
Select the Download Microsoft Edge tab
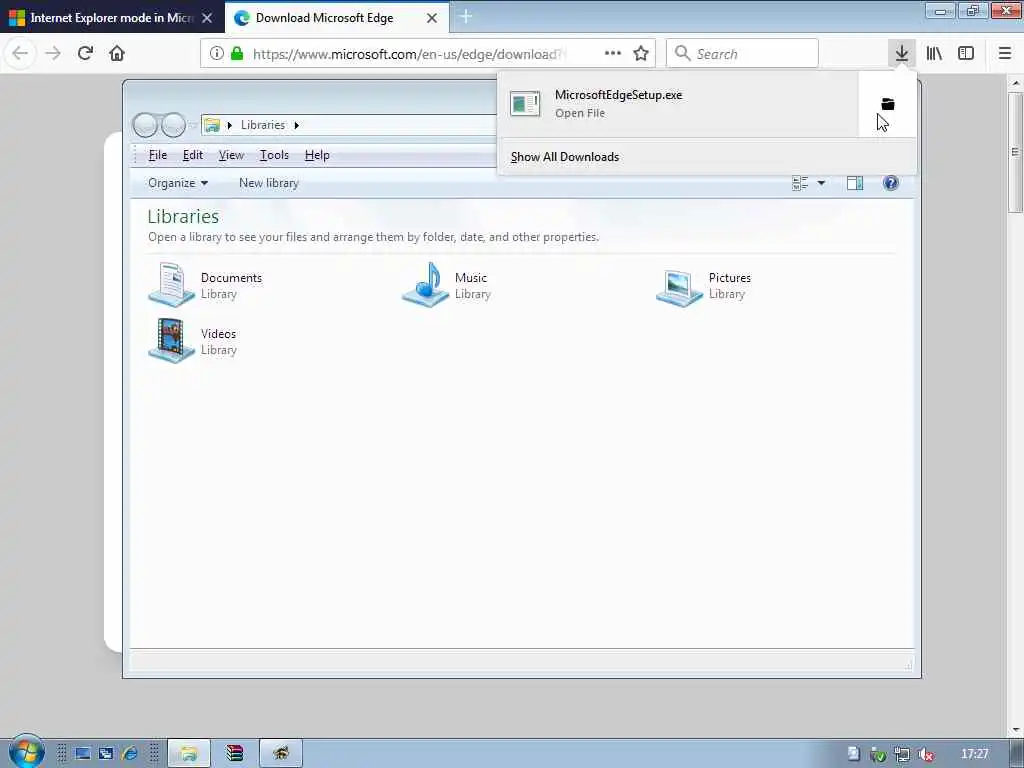(x=336, y=18)
